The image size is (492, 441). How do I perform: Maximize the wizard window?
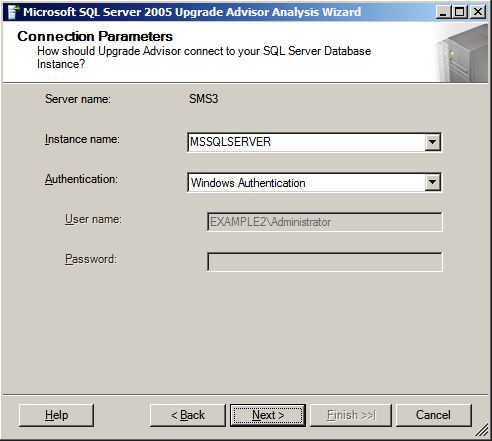pyautogui.click(x=460, y=12)
